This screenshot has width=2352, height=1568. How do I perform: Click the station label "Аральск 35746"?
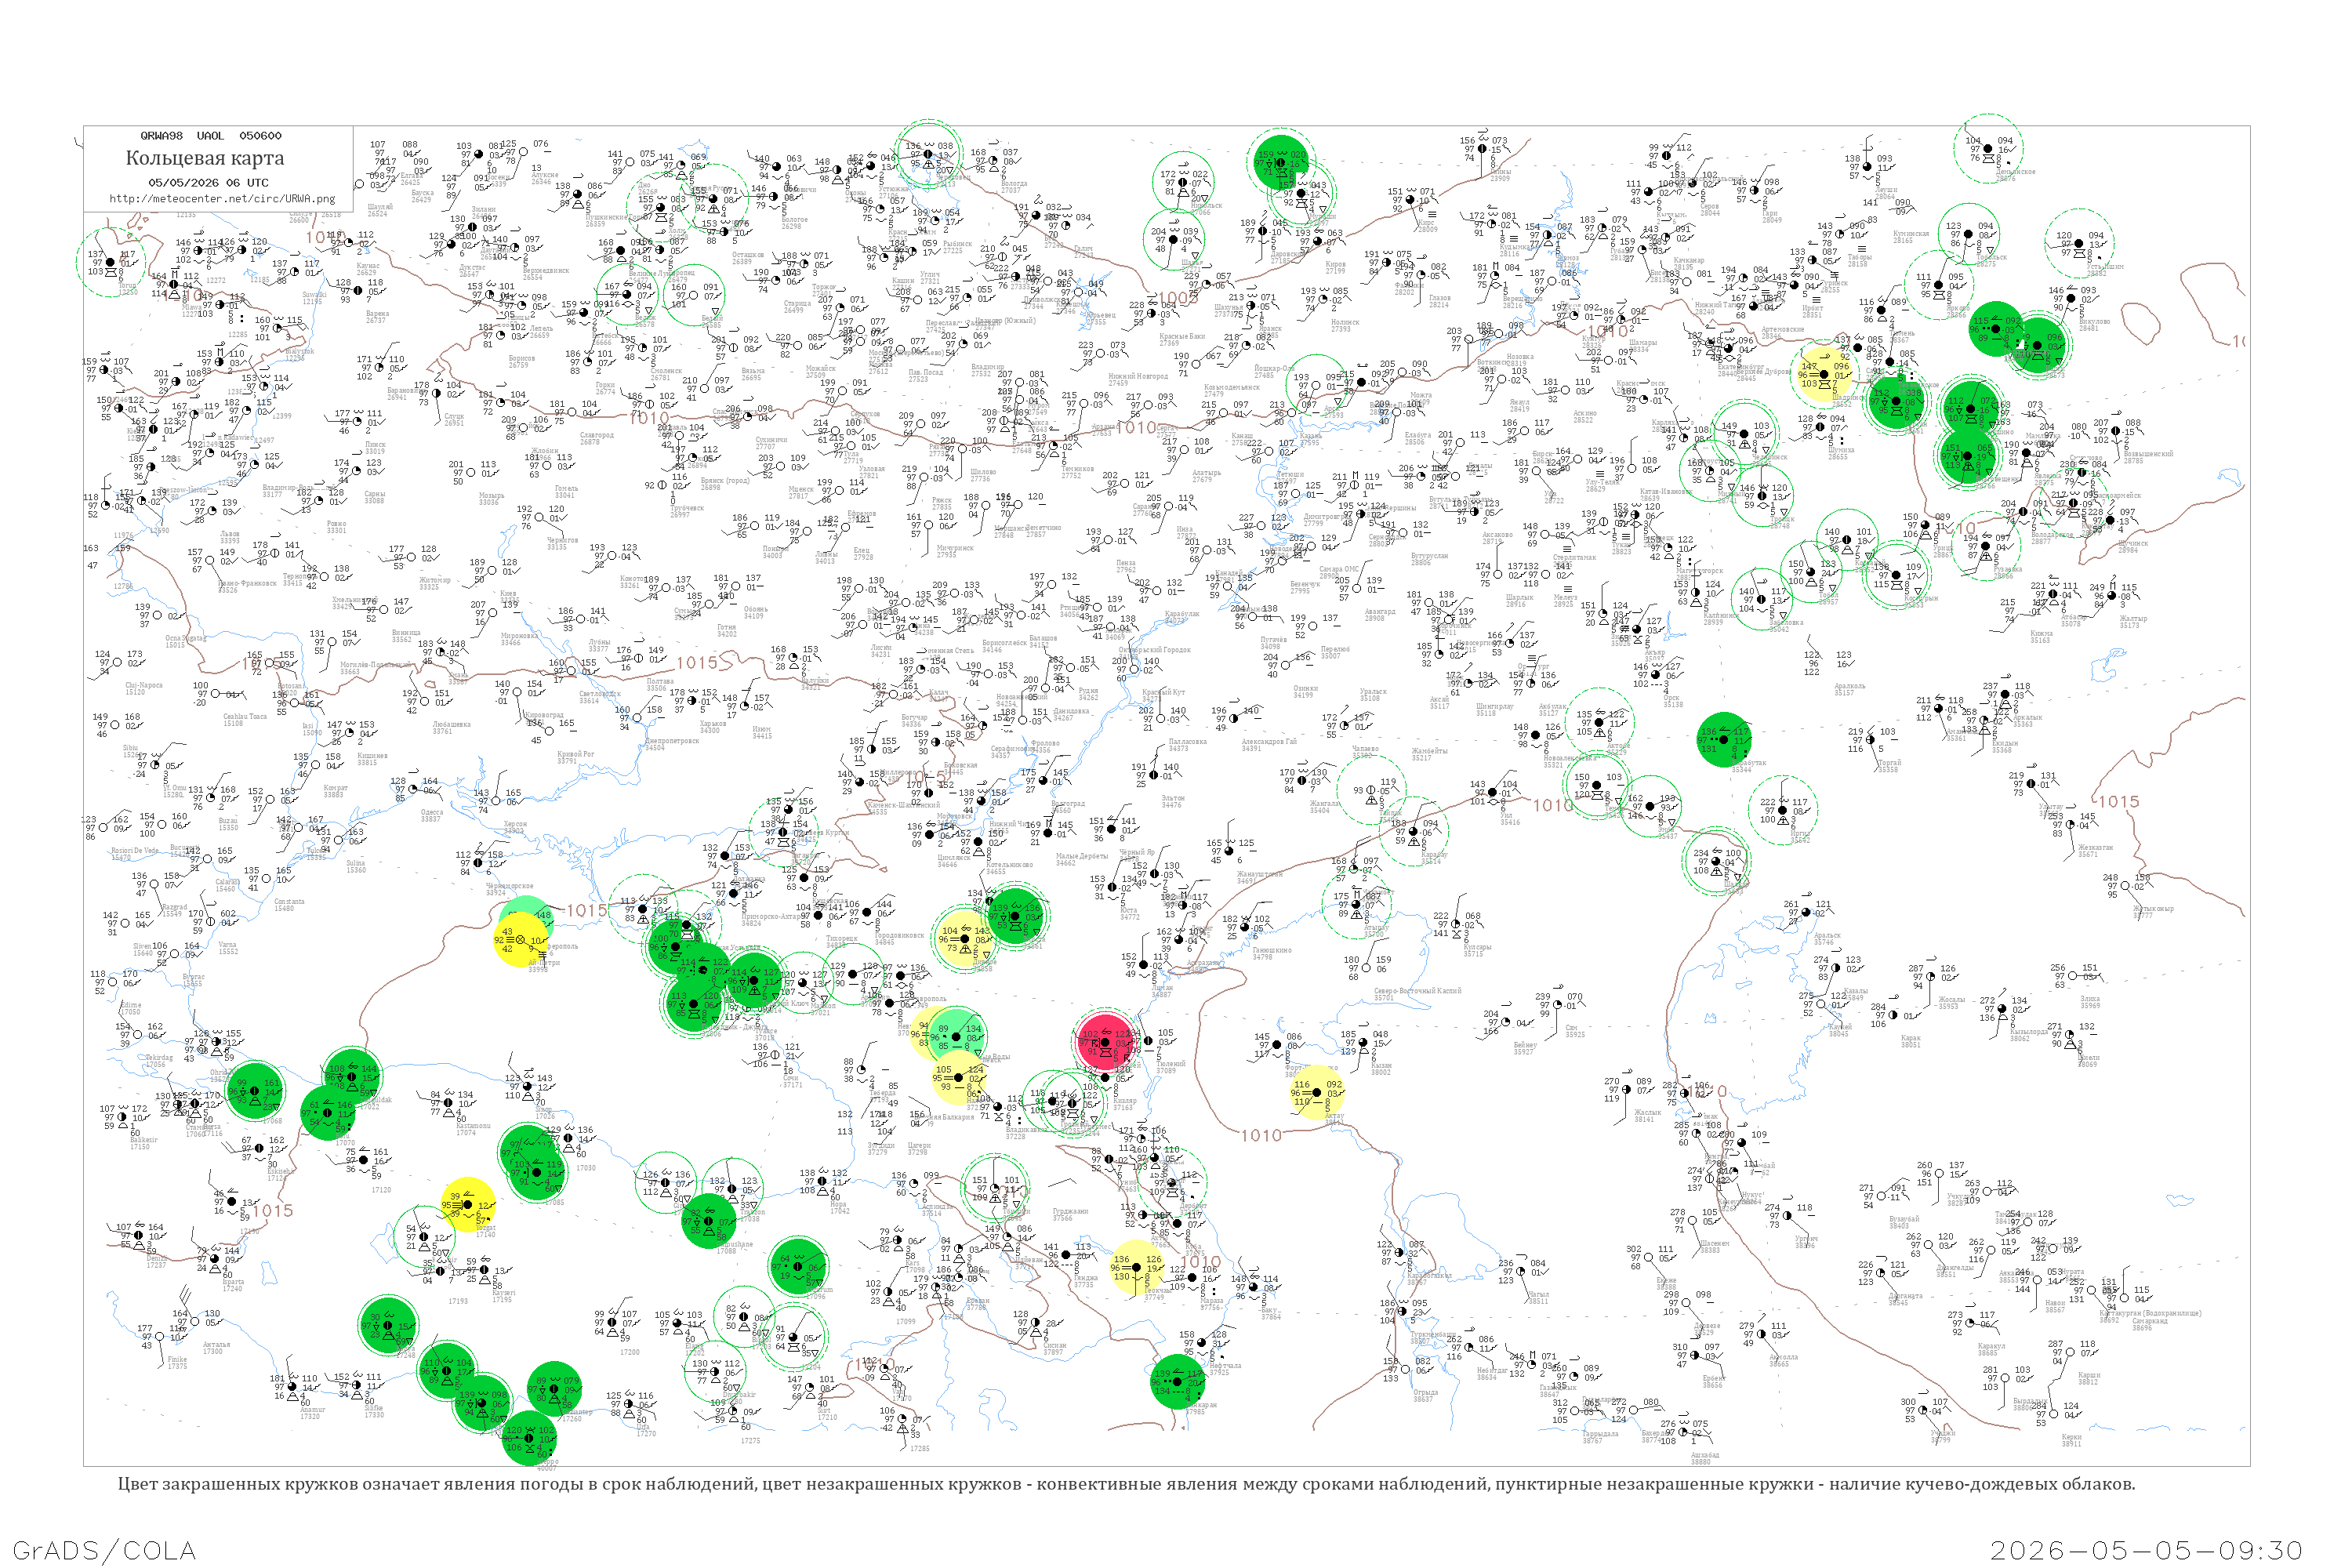(1827, 938)
